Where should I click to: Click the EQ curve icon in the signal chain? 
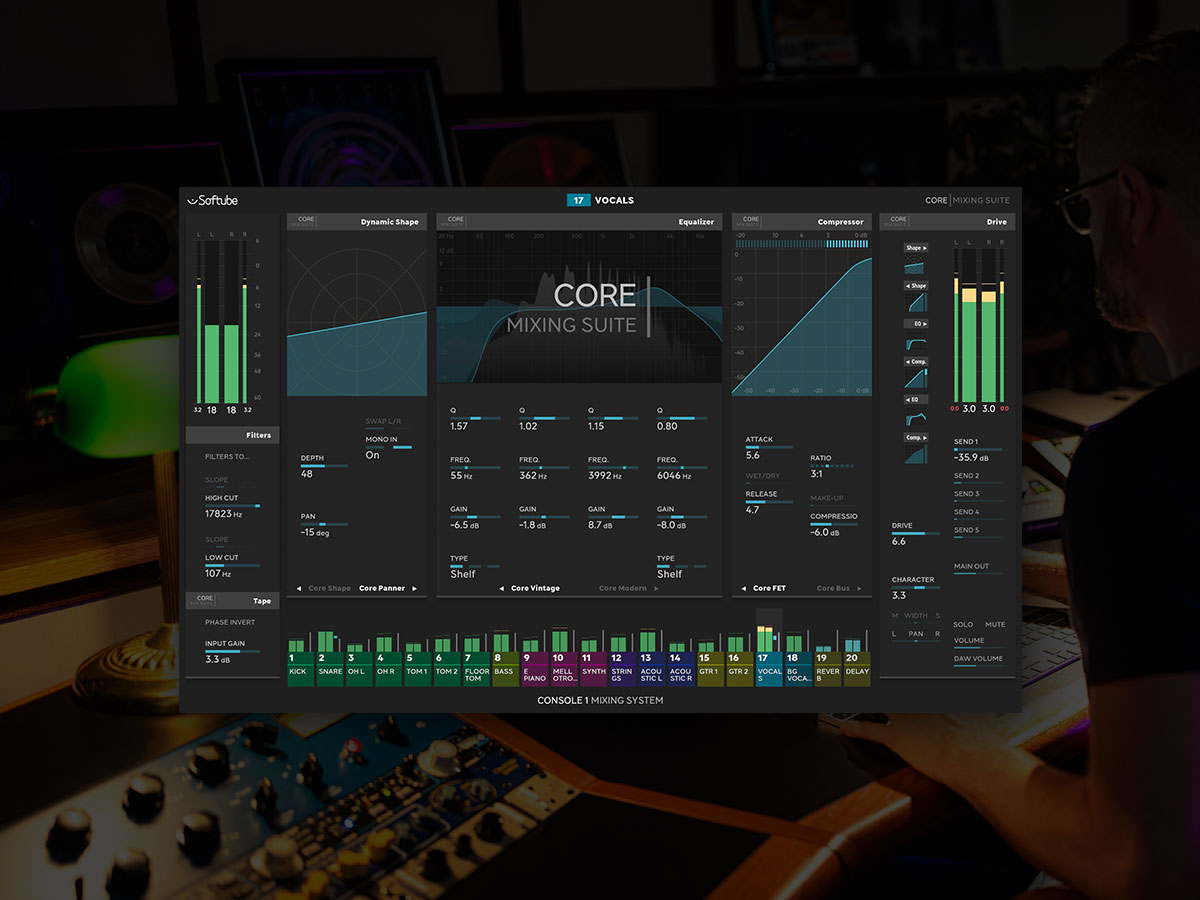click(x=915, y=341)
